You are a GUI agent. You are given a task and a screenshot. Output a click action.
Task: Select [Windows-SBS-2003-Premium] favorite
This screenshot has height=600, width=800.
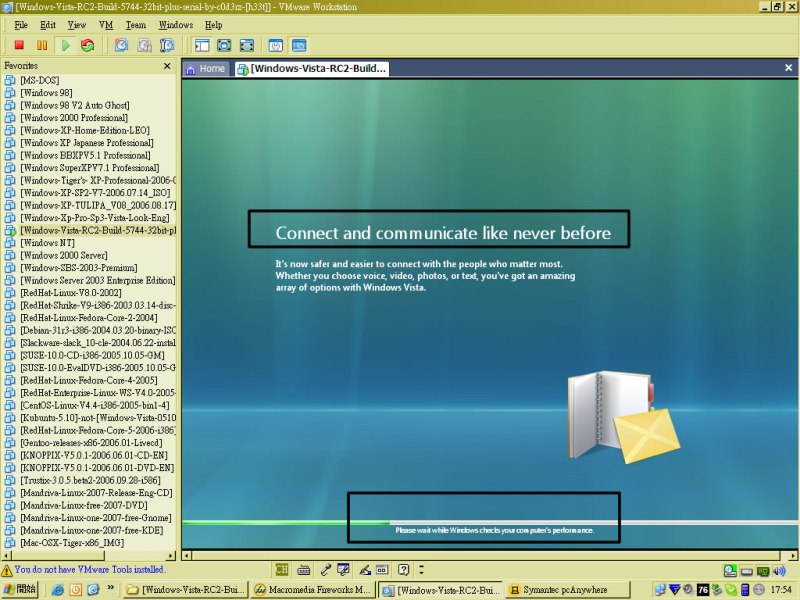click(79, 268)
